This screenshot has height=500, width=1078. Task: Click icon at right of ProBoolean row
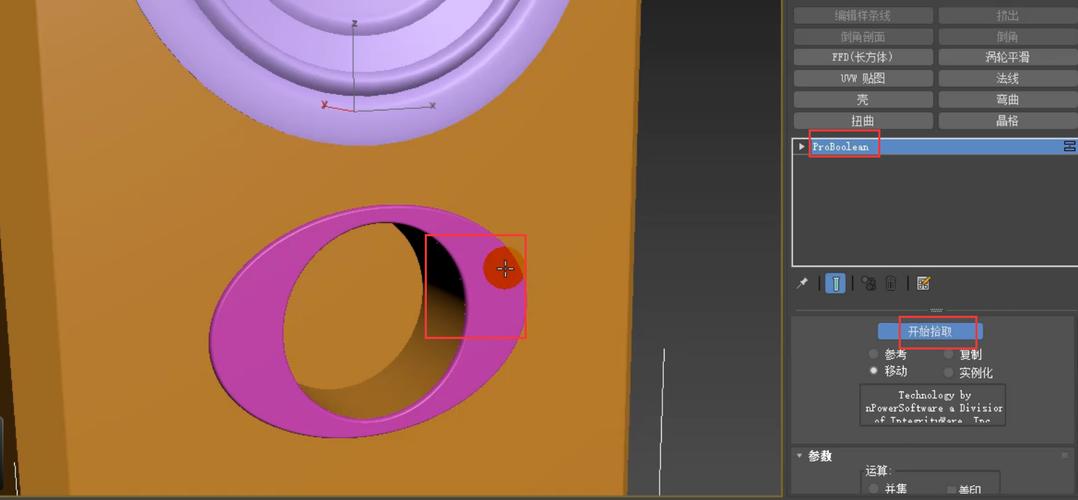click(1069, 147)
